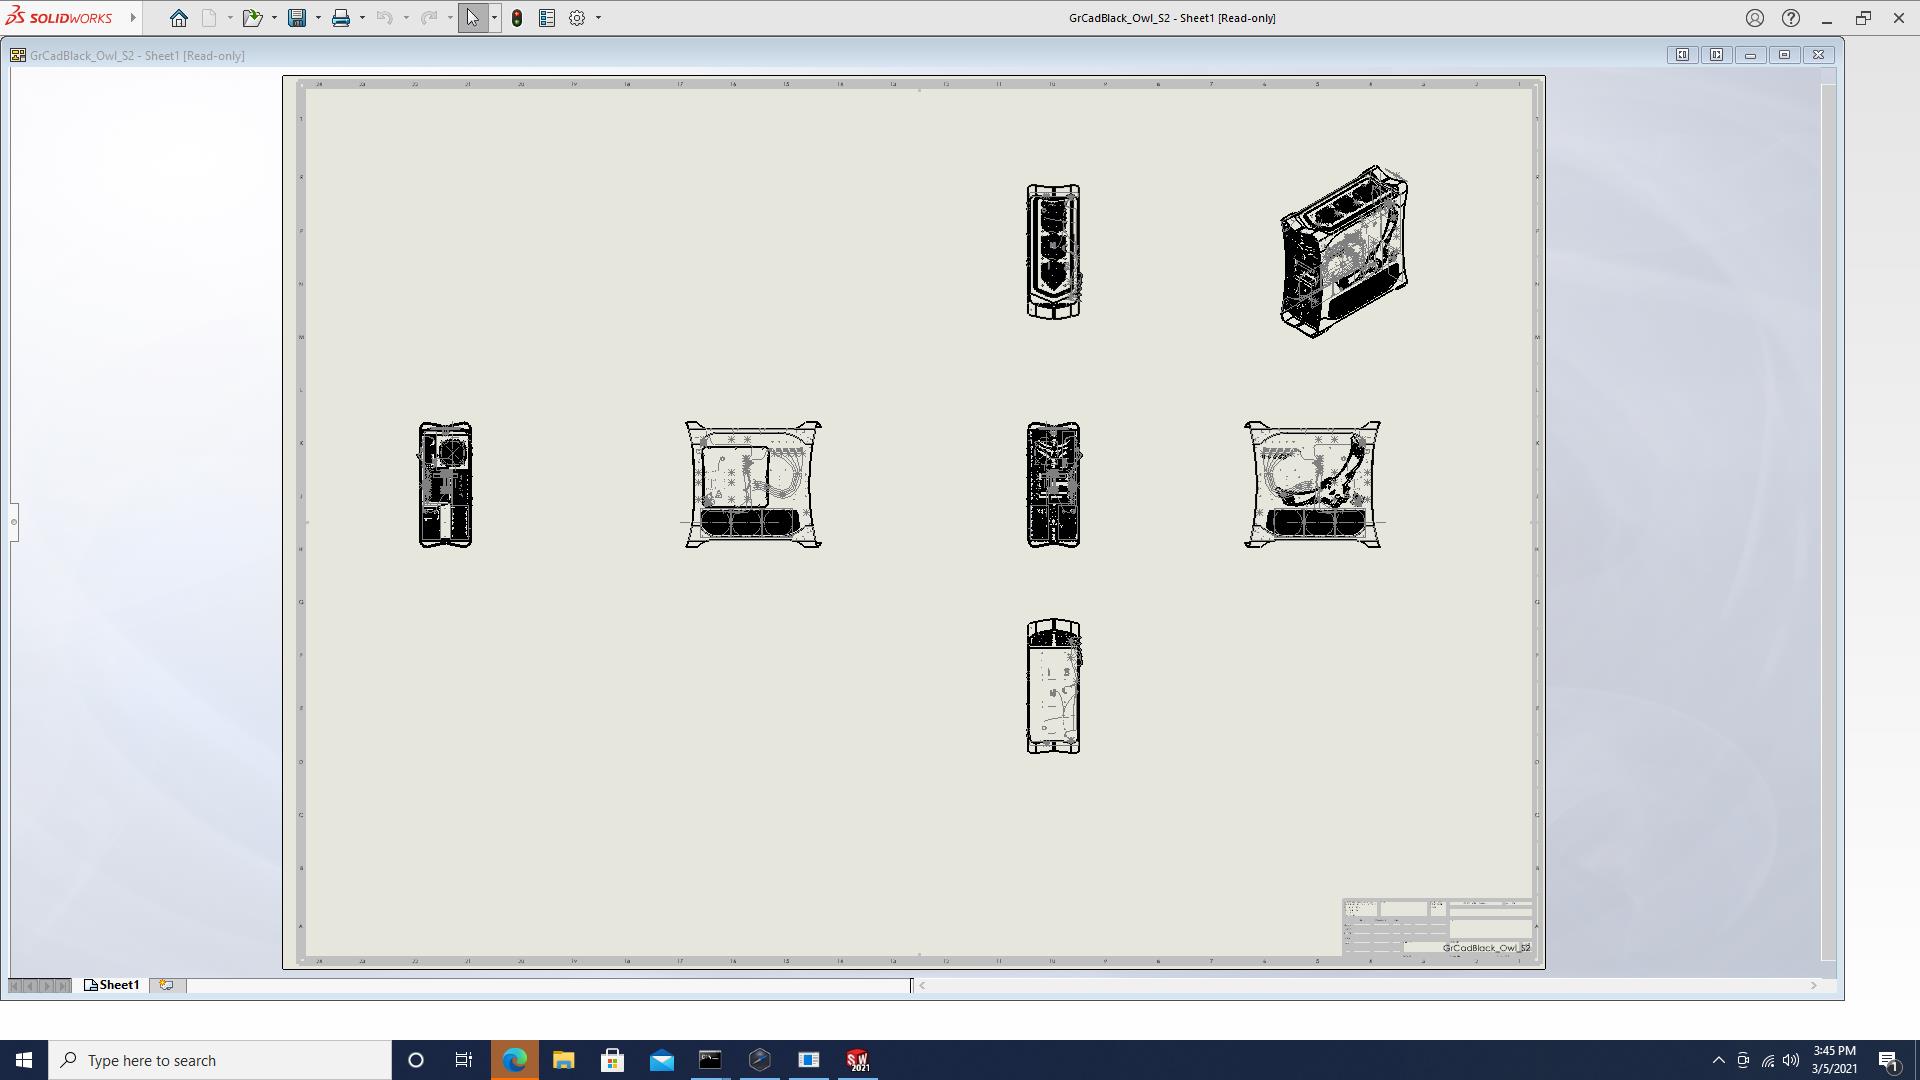Expand the Options gear dropdown arrow
Viewport: 1920px width, 1080px height.
pyautogui.click(x=598, y=18)
